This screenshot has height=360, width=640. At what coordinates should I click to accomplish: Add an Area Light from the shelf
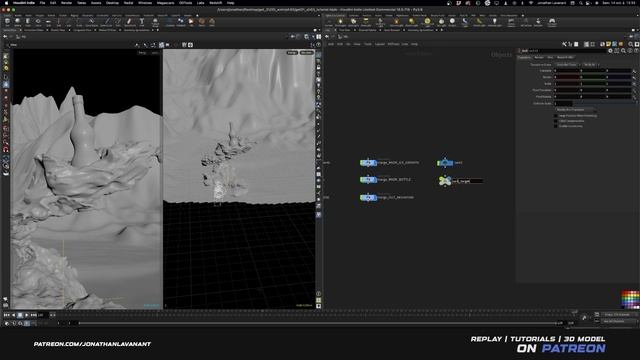tap(366, 22)
